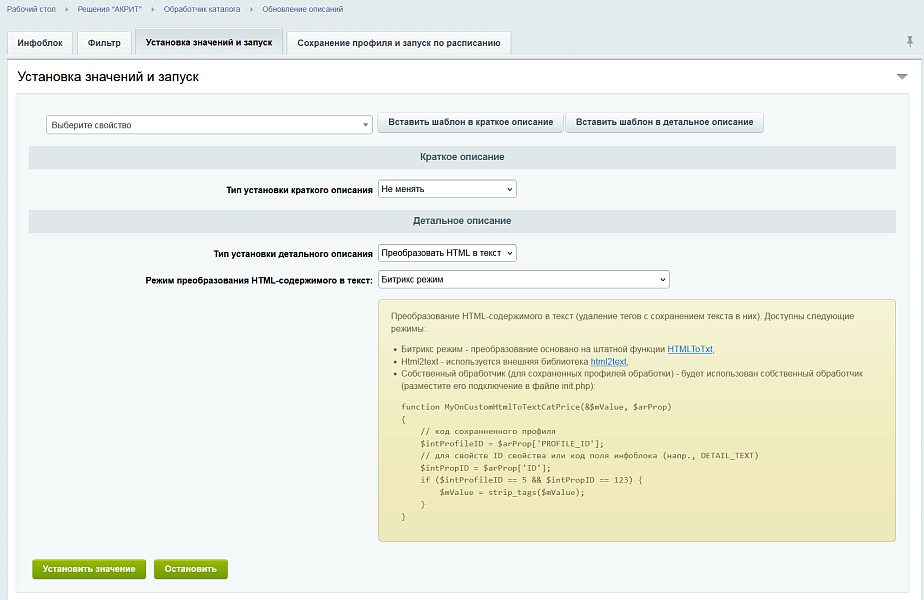Open the "Битрикс режим" conversion mode dropdown
Viewport: 924px width, 600px height.
(524, 279)
